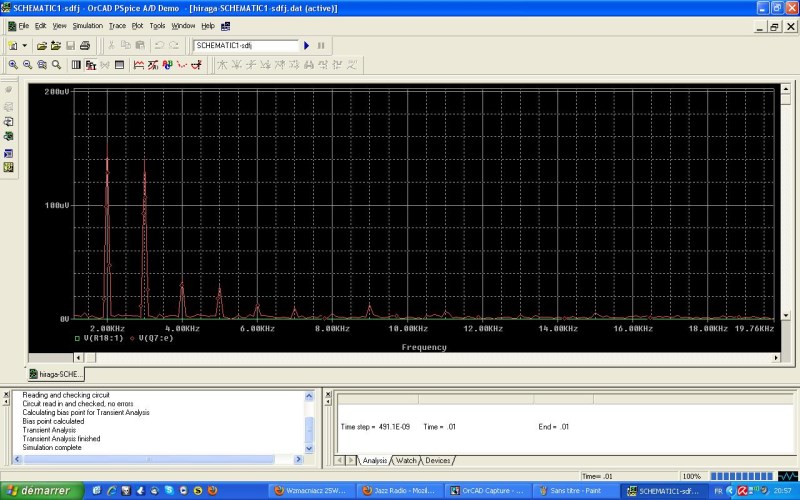Open the Trace menu
Screen dimensions: 800x500
coord(117,26)
